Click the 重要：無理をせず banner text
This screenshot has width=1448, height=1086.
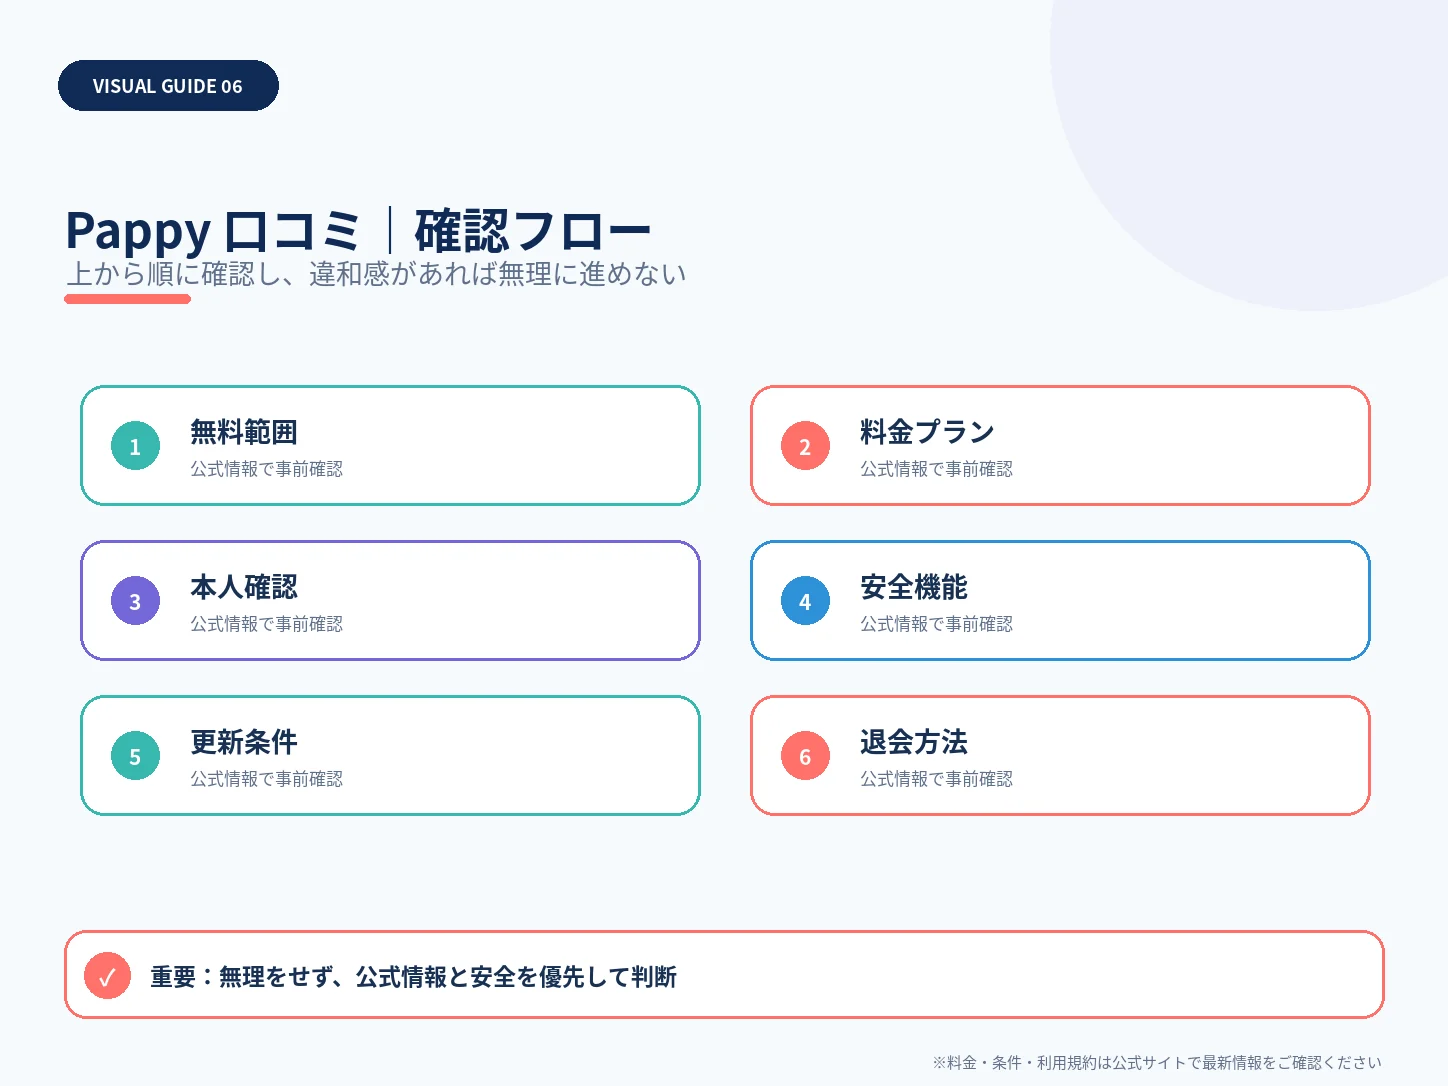coord(413,976)
